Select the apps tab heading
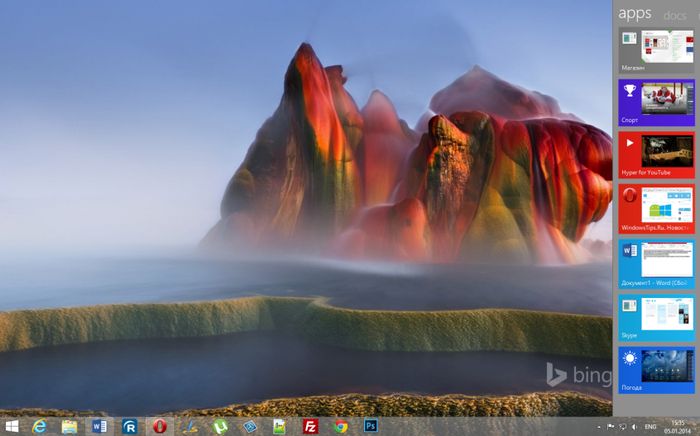This screenshot has width=700, height=436. click(x=635, y=13)
